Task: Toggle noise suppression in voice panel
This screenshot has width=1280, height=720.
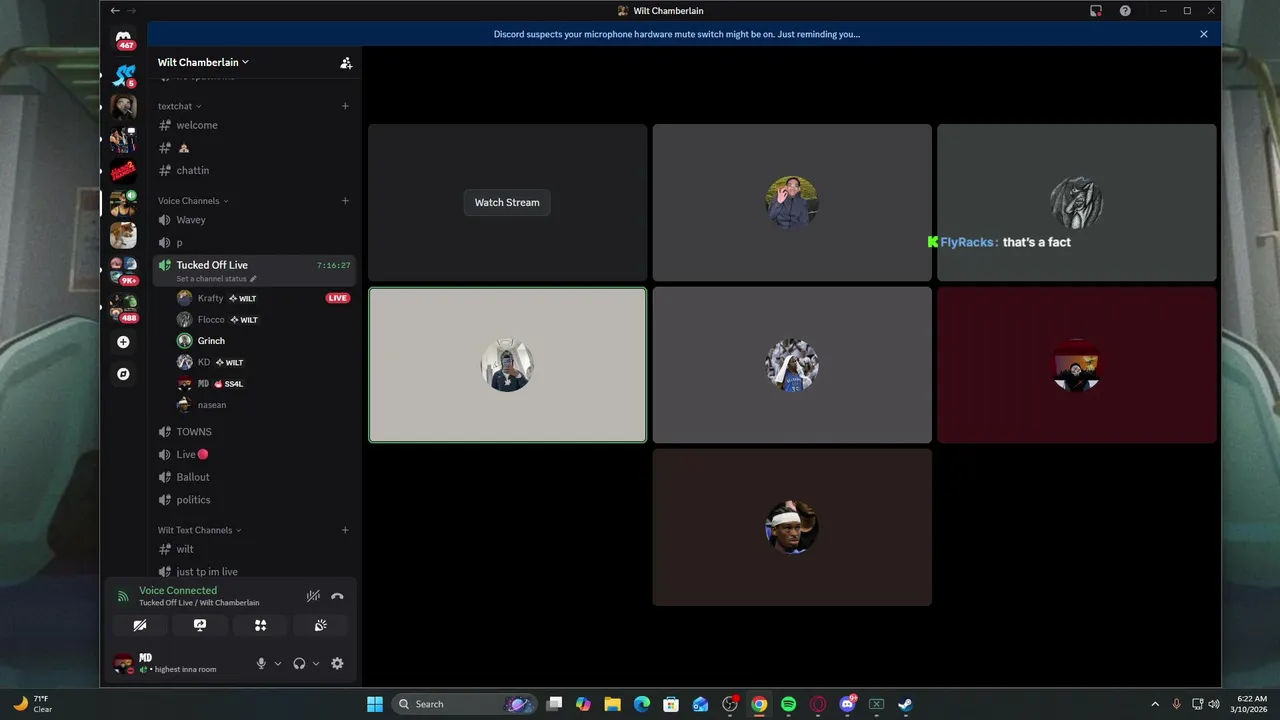Action: click(x=313, y=596)
